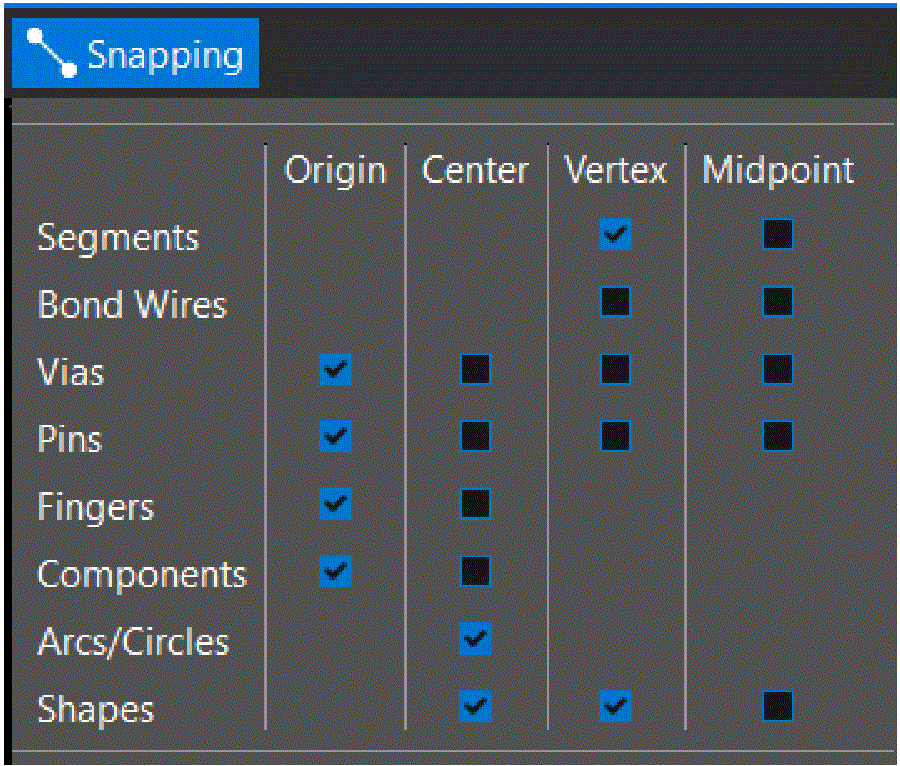Turn on Pins Vertex snapping

pyautogui.click(x=616, y=437)
